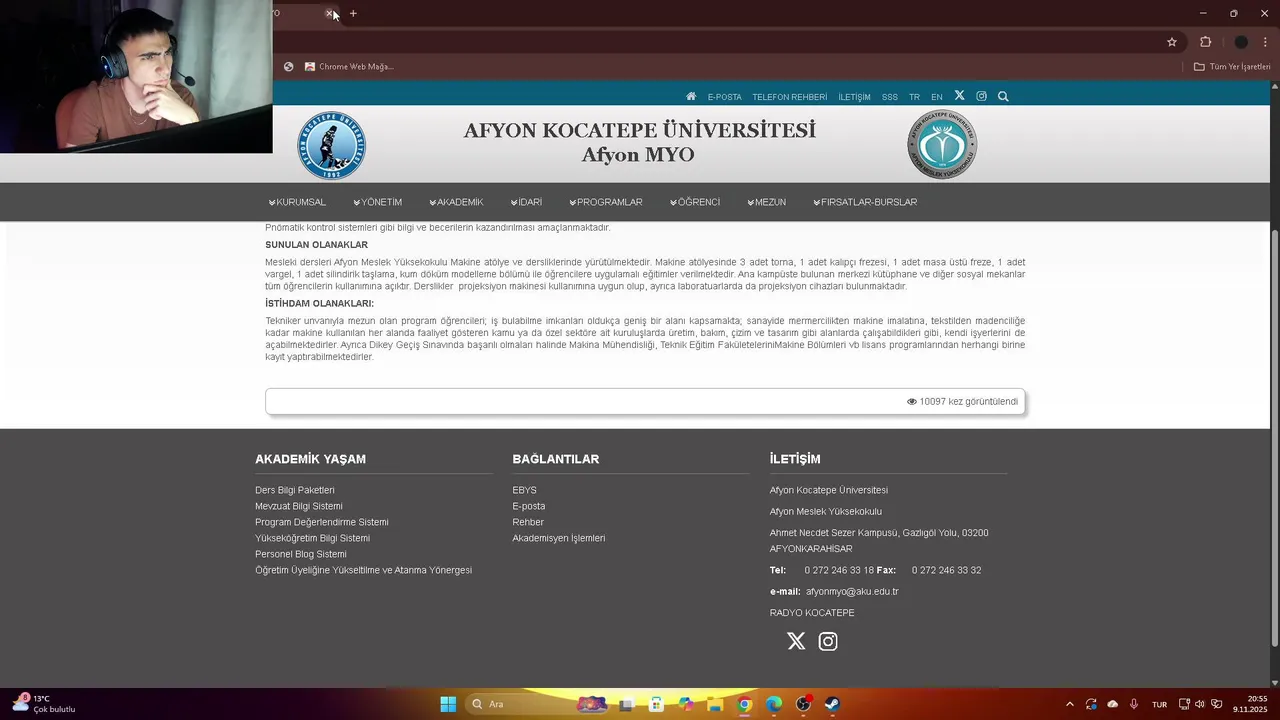Open X (Twitter) icon in top bar
The image size is (1280, 720).
pos(959,96)
